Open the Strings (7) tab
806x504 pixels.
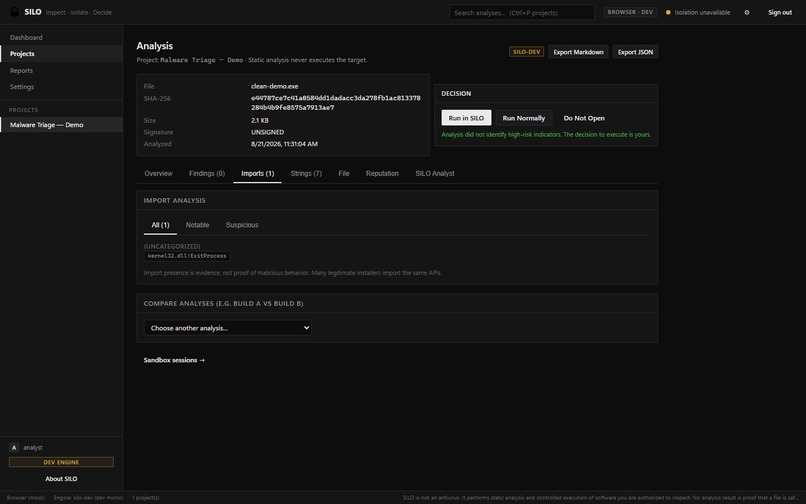pyautogui.click(x=306, y=173)
